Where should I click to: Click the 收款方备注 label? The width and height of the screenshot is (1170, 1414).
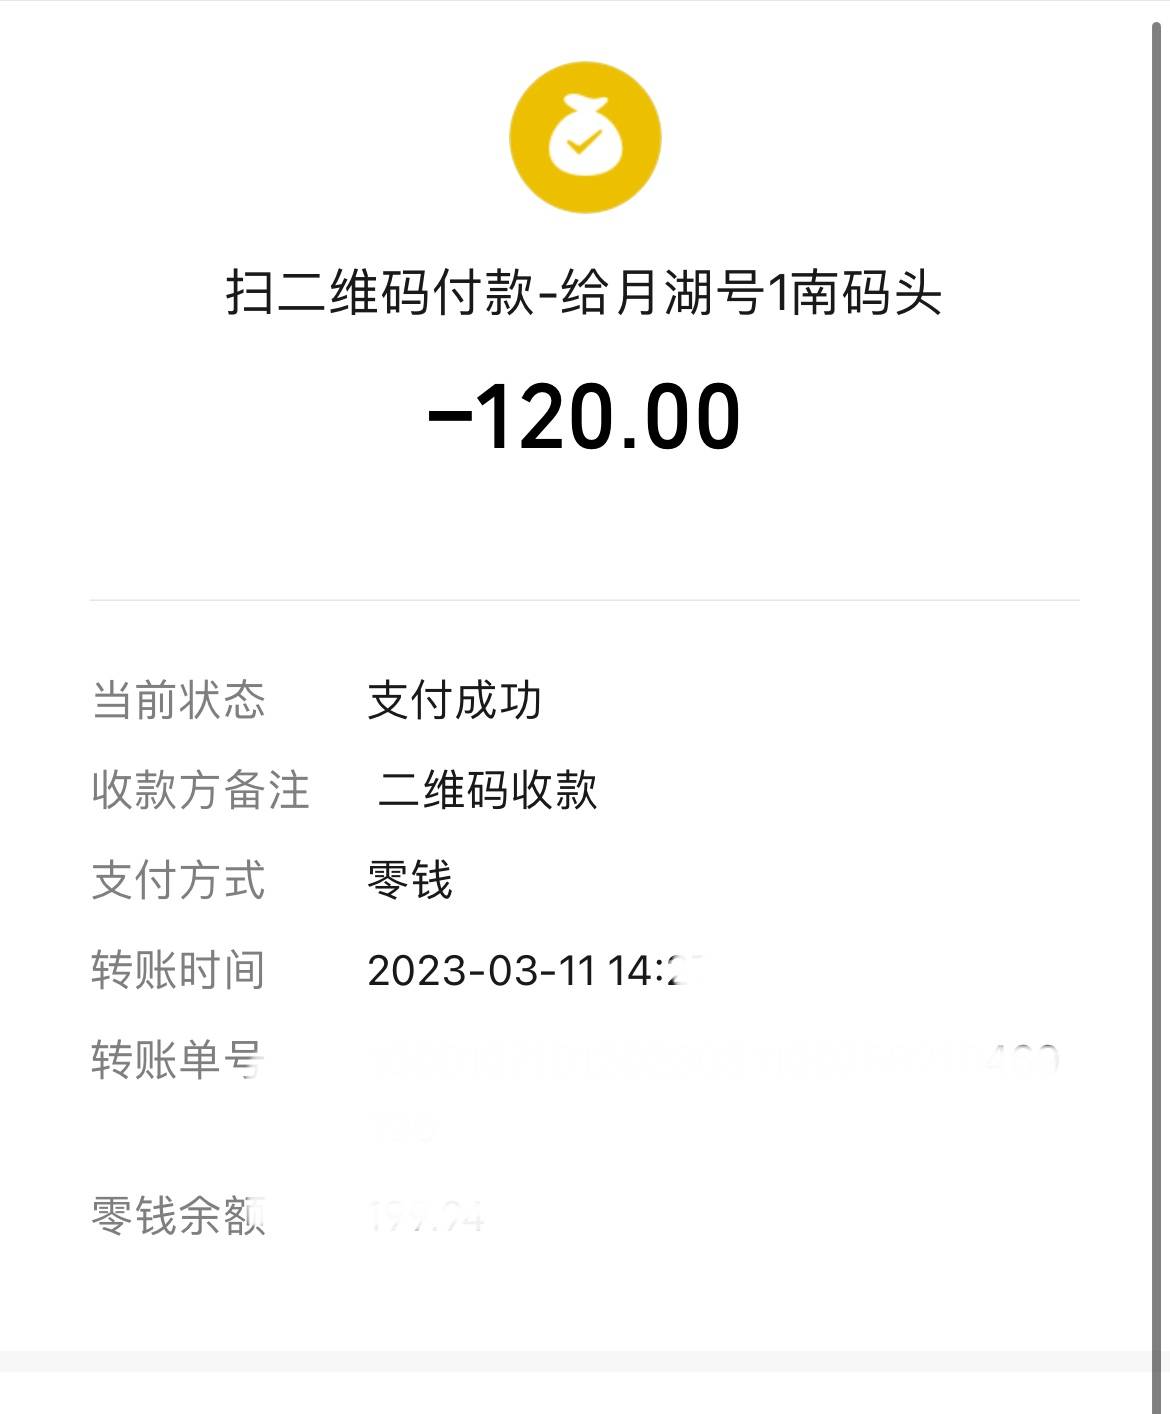(x=200, y=790)
